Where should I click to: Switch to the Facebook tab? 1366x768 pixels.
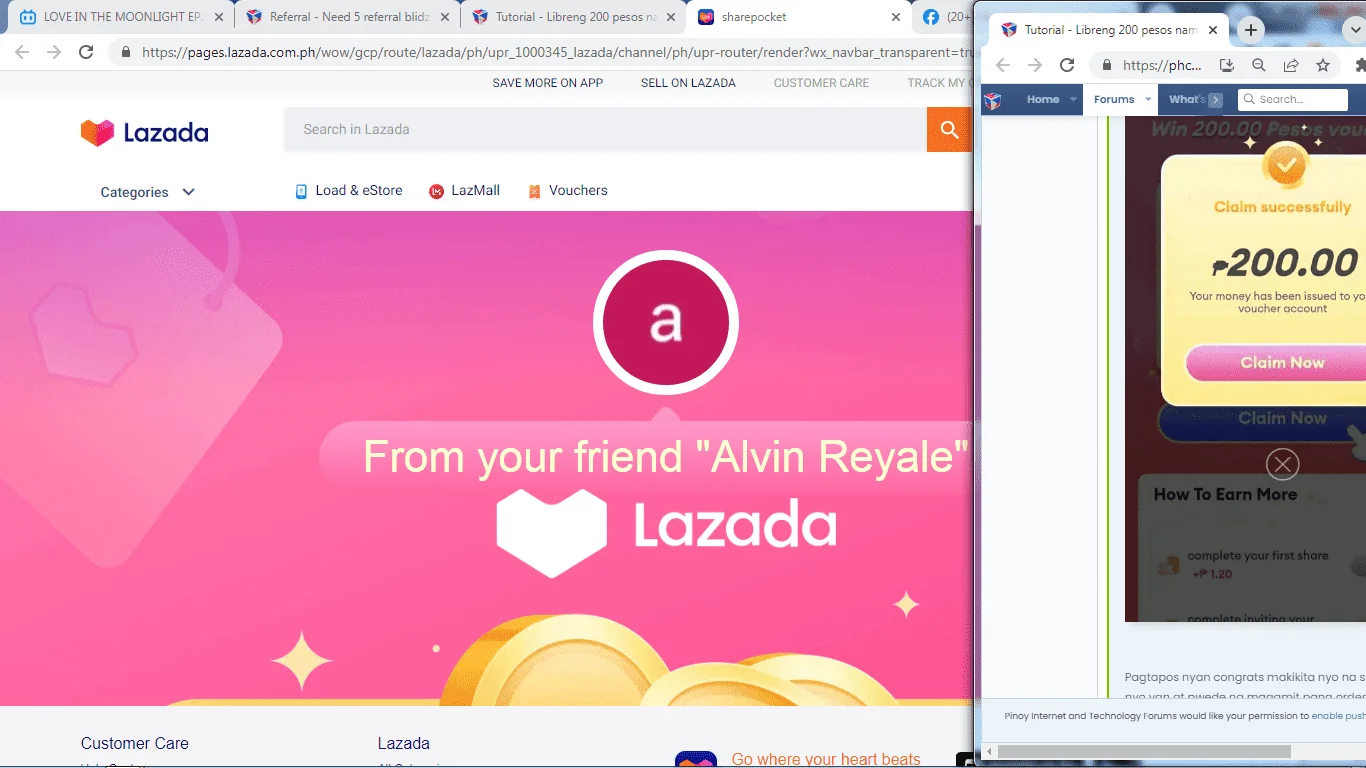(x=942, y=17)
